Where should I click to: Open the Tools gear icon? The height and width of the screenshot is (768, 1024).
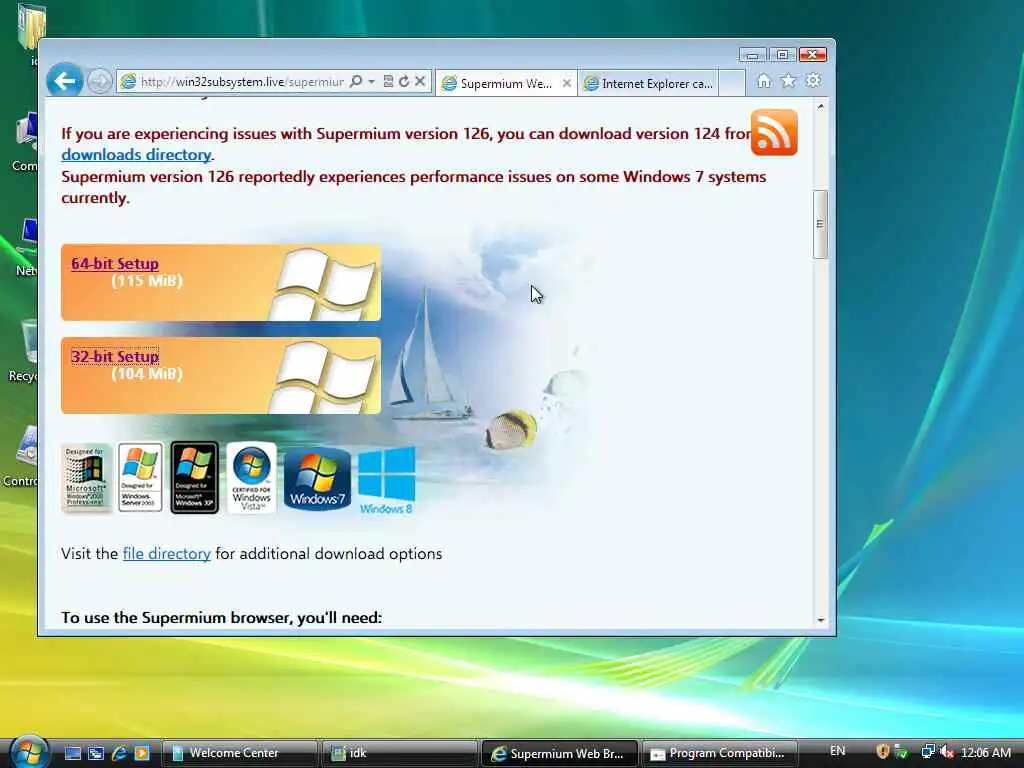[x=813, y=81]
